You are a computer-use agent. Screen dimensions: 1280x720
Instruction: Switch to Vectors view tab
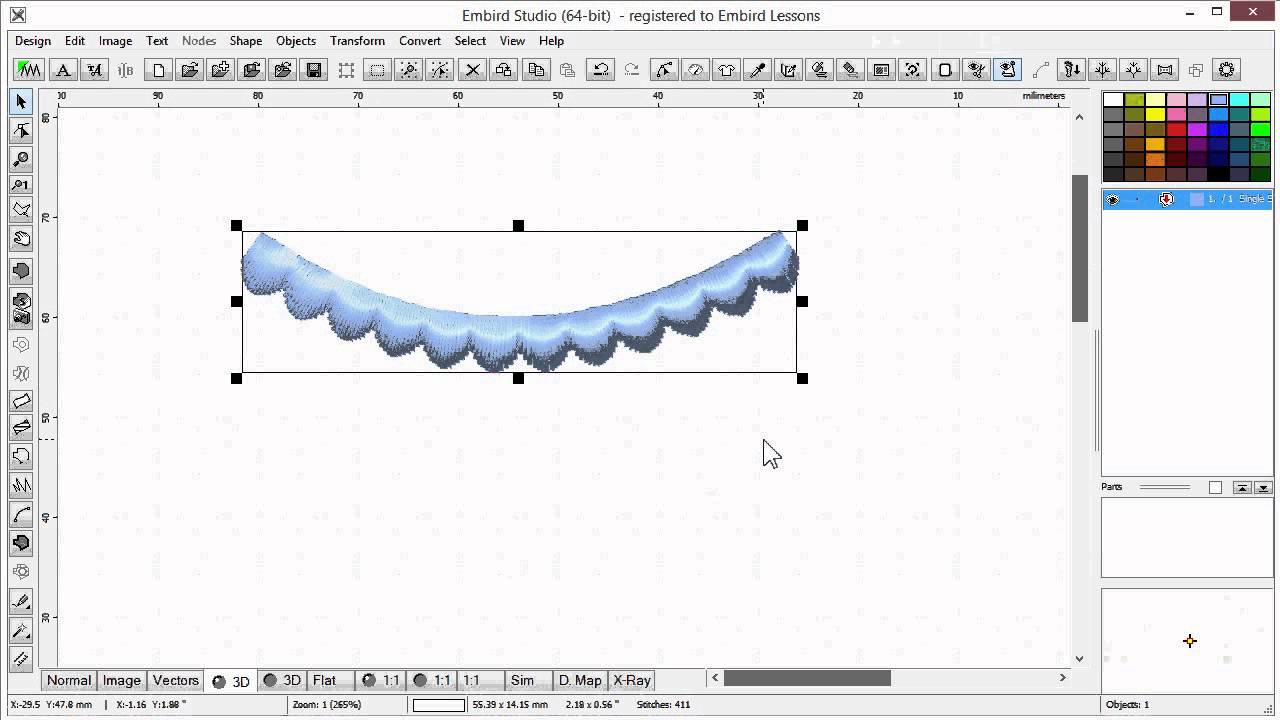pos(176,680)
